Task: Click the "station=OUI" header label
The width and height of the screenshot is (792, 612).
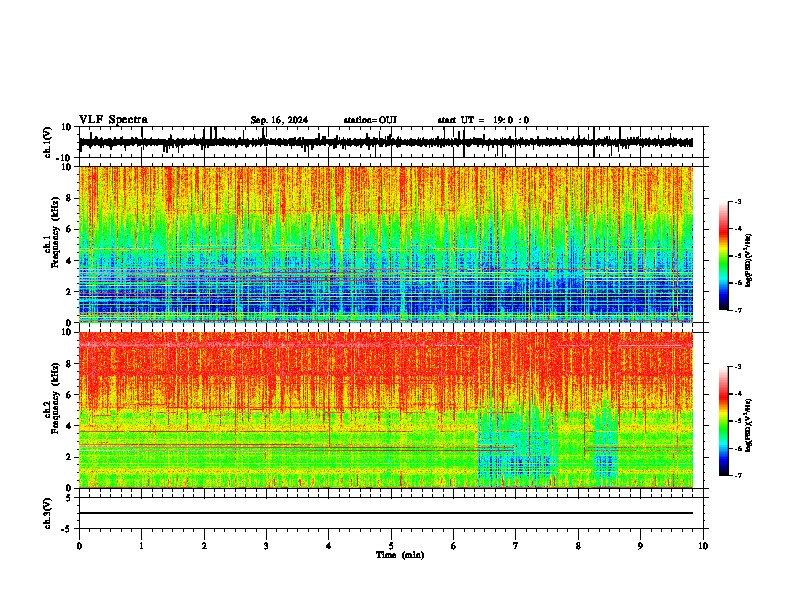Action: coord(370,120)
